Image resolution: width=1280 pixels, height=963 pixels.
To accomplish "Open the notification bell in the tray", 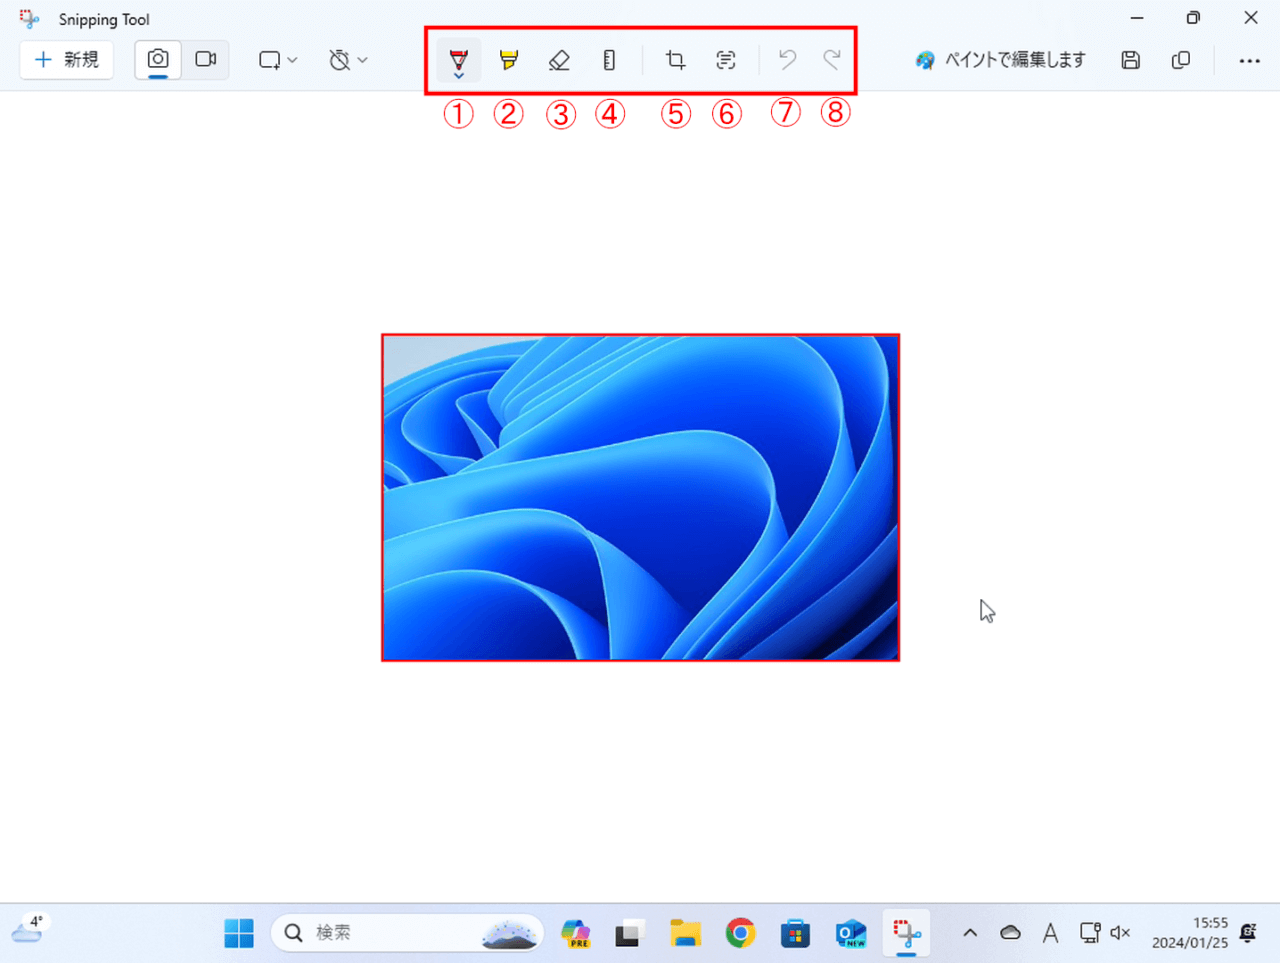I will click(1248, 933).
